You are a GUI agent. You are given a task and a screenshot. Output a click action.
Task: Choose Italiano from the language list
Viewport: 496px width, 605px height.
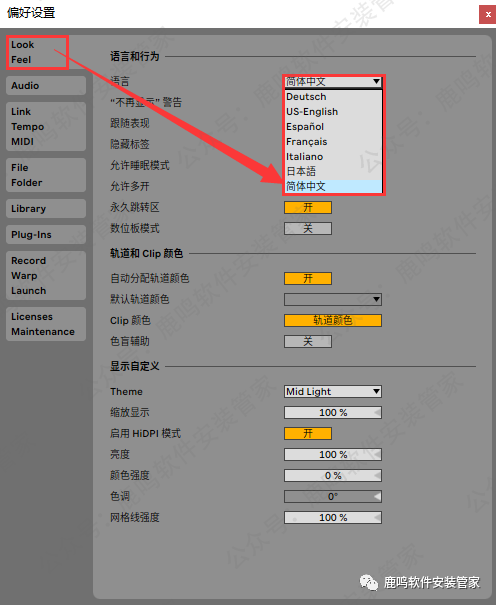[x=333, y=157]
